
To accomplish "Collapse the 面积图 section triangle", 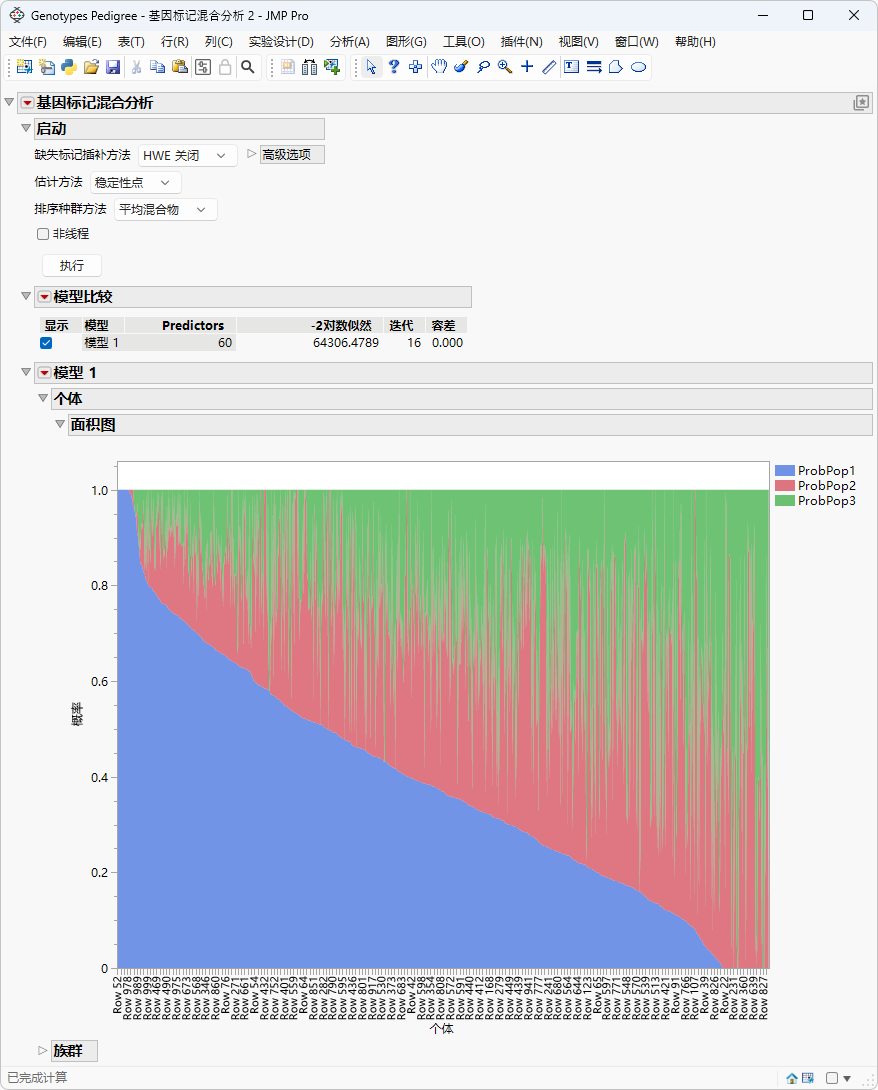I will (x=60, y=423).
